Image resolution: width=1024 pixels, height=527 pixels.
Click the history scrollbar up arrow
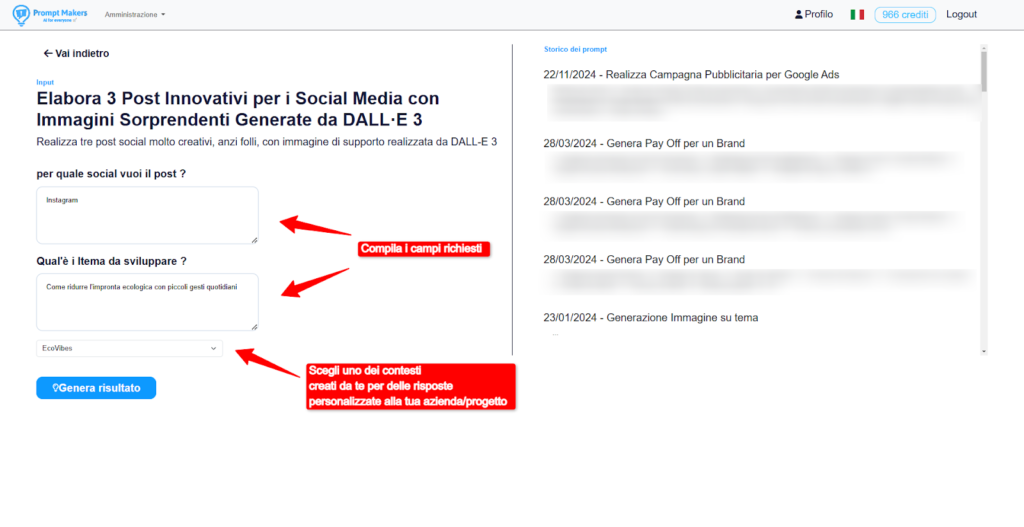tap(984, 48)
